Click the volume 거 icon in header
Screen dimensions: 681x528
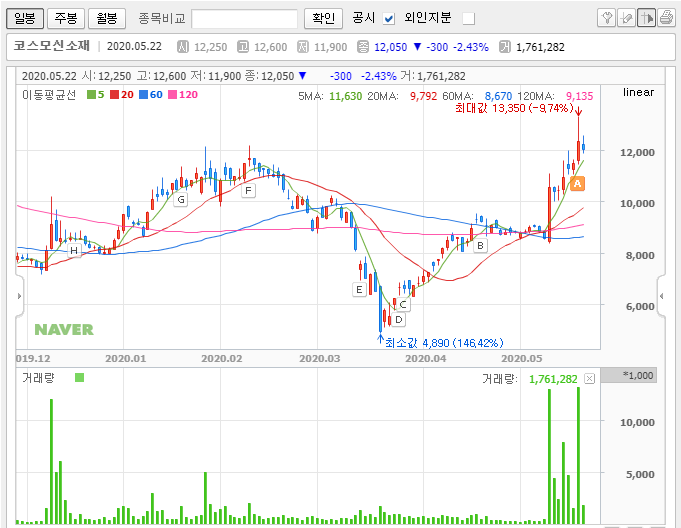(x=505, y=46)
